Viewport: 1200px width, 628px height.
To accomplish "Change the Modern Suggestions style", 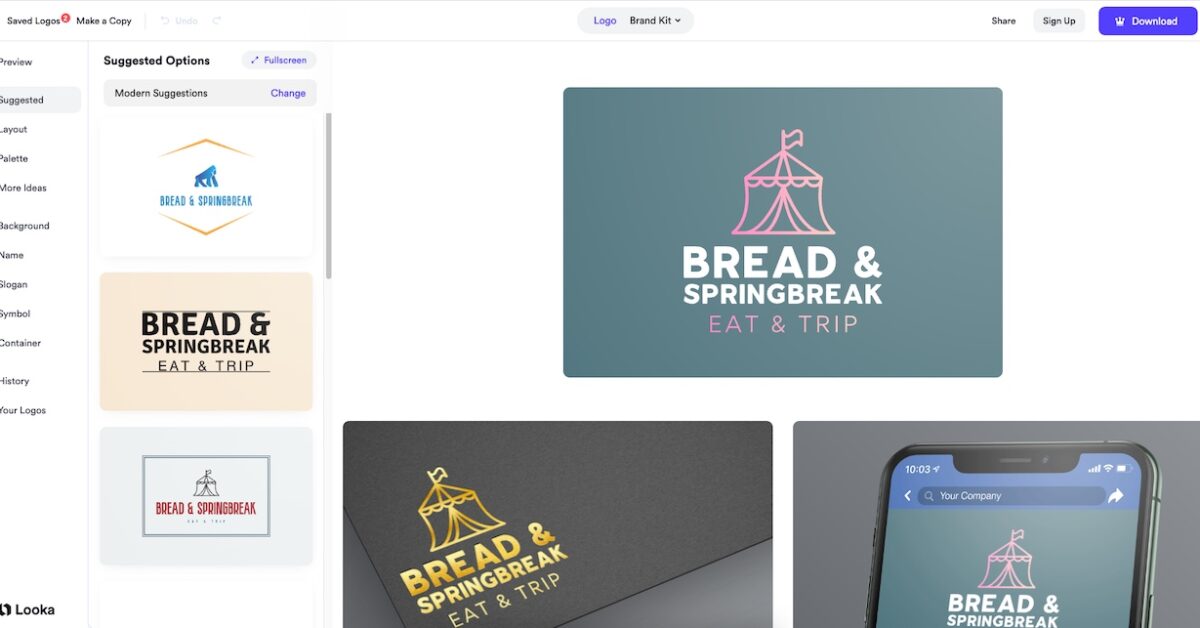I will [x=288, y=93].
